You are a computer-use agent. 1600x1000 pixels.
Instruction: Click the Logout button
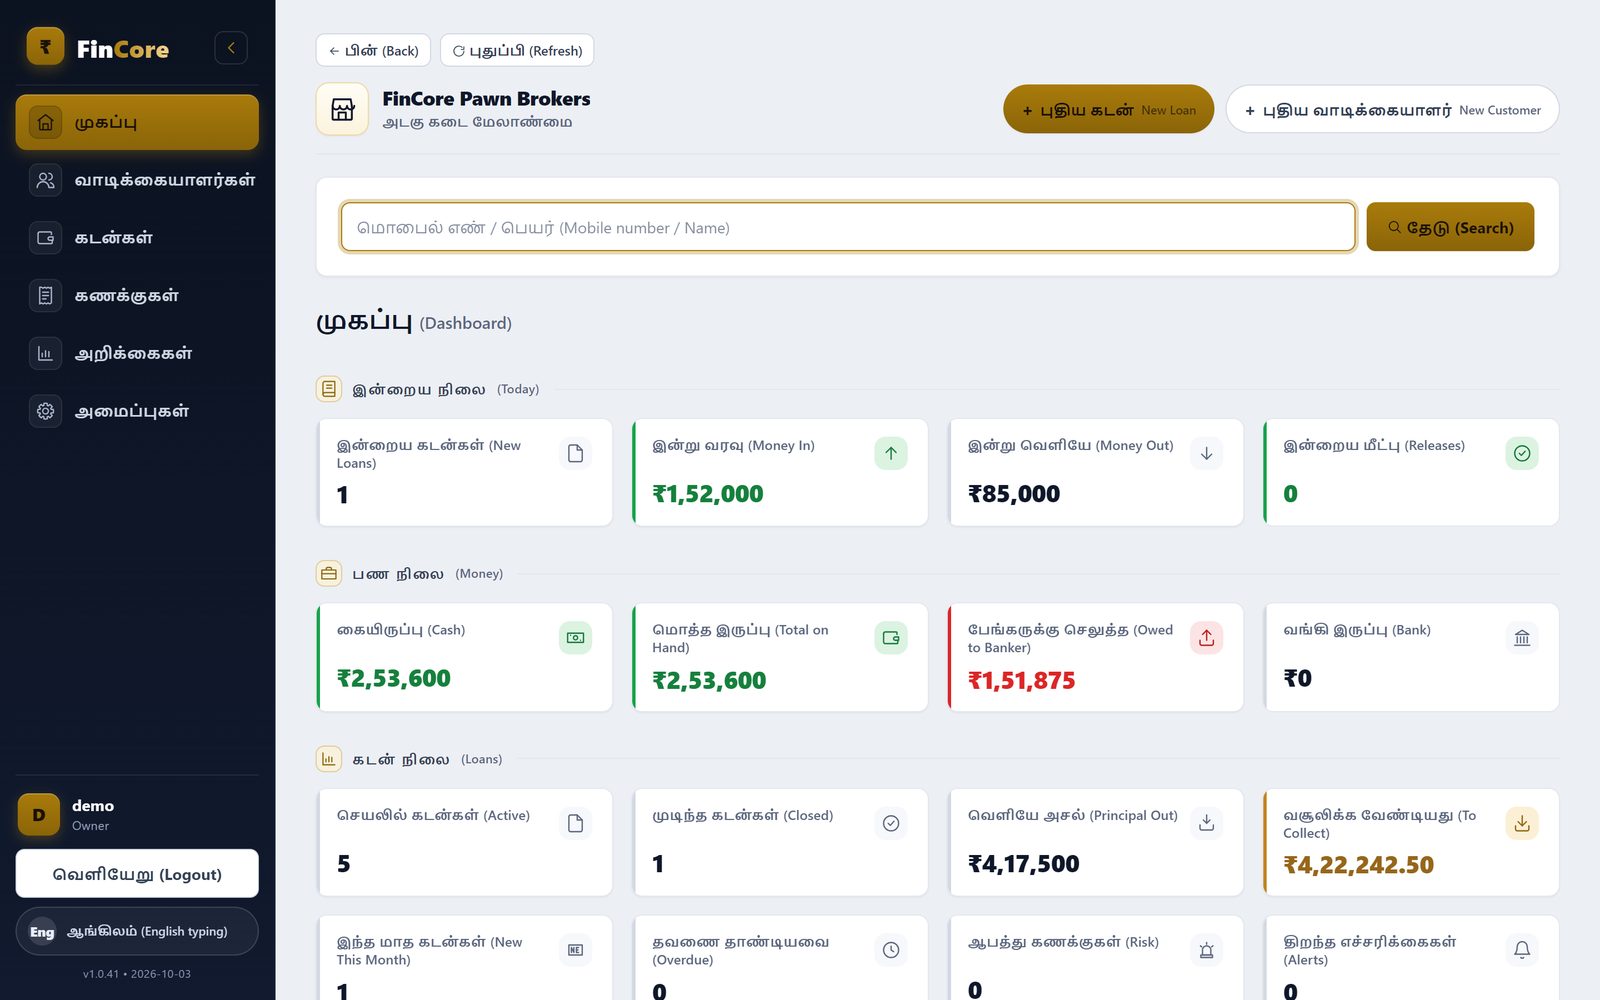(137, 874)
